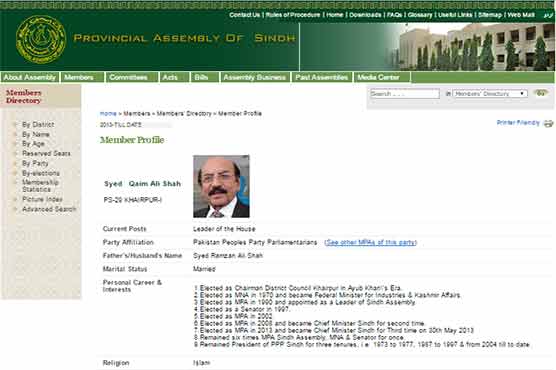Screen dimensions: 556x370
Task: Click the 2013-TILL DATE text
Action: [x=121, y=125]
